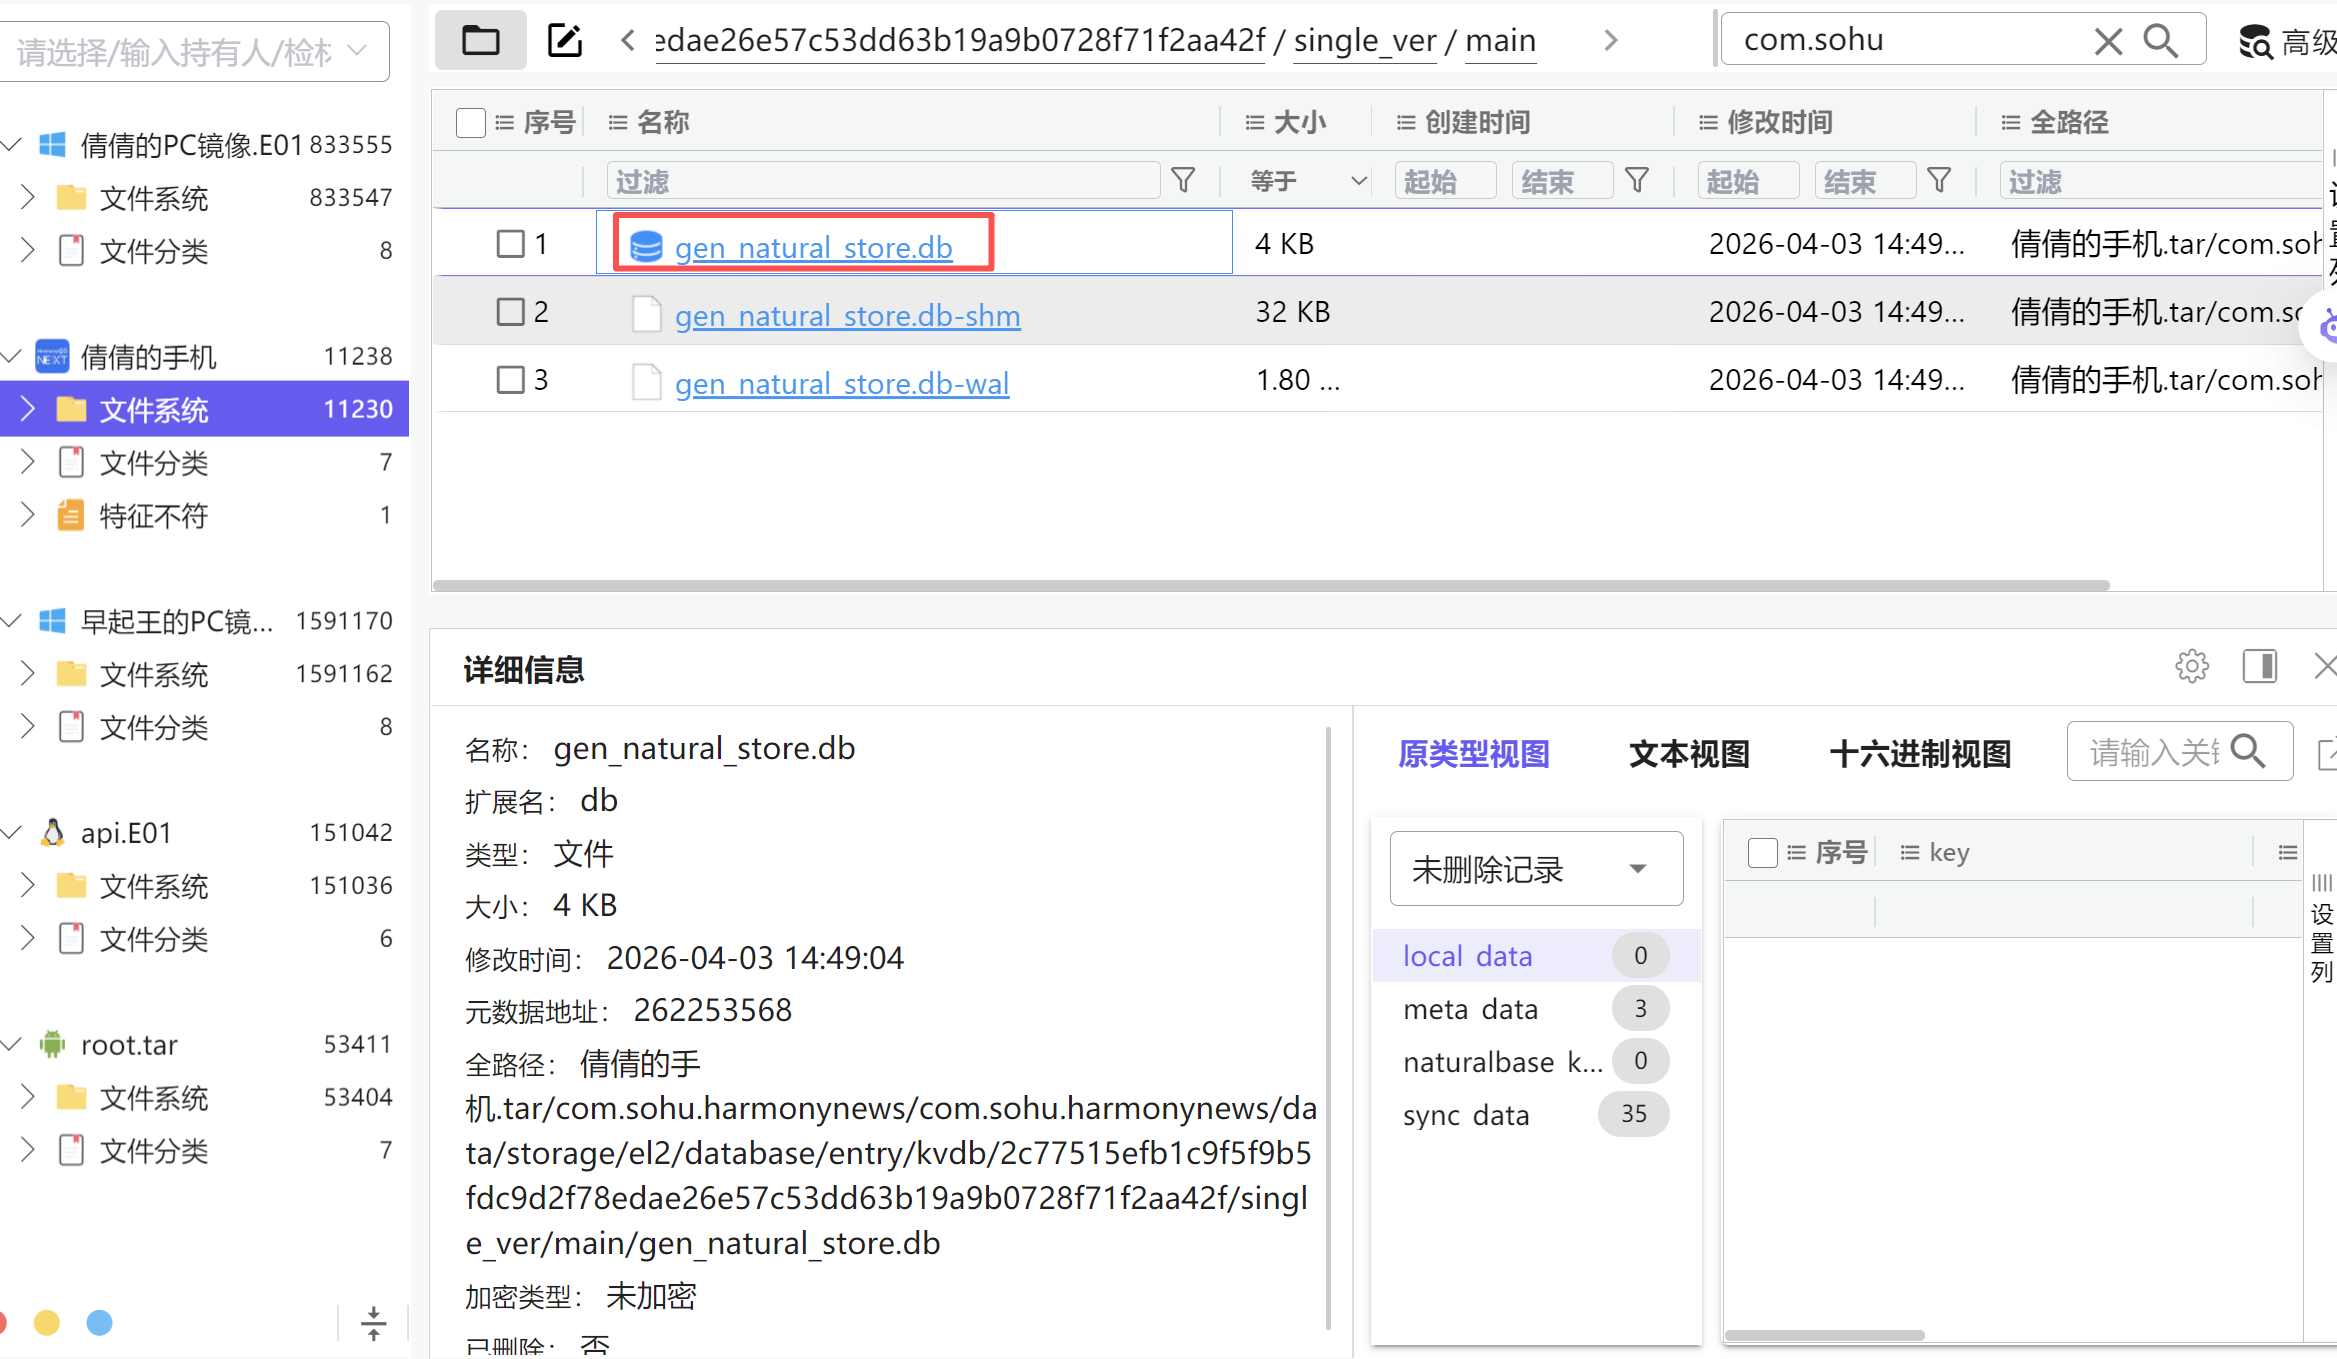Click the edit path pencil icon
This screenshot has width=2337, height=1359.
[x=565, y=41]
